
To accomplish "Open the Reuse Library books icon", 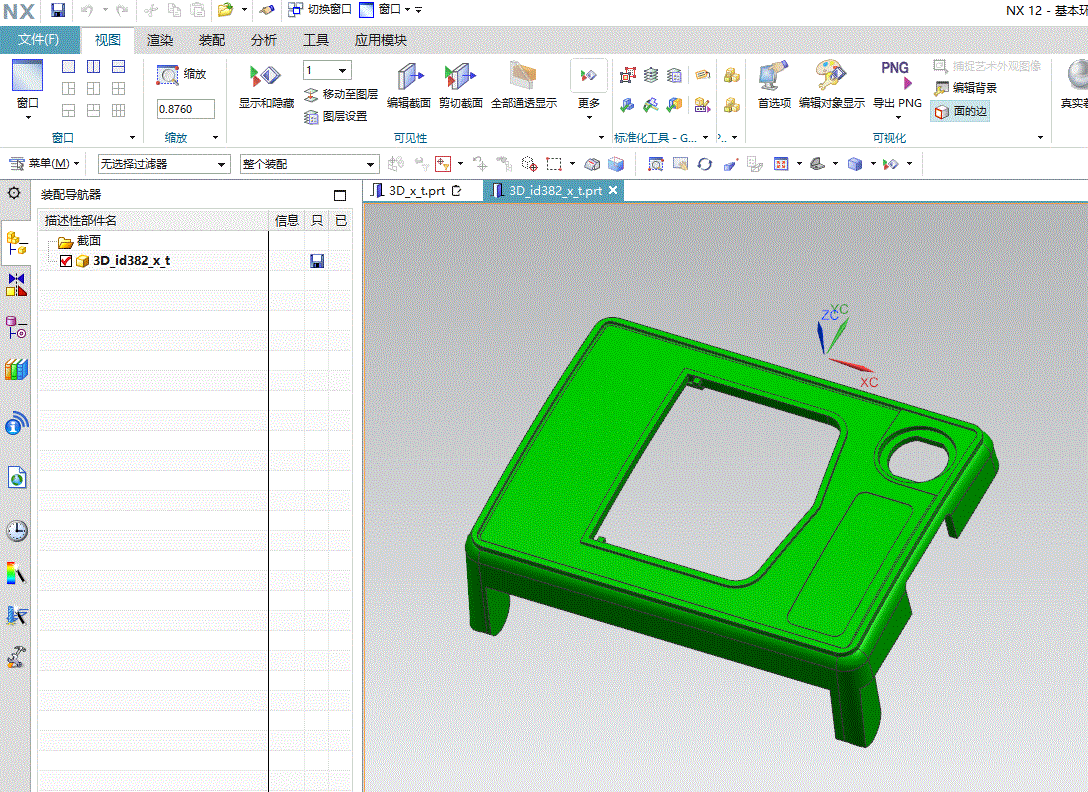I will pyautogui.click(x=17, y=369).
